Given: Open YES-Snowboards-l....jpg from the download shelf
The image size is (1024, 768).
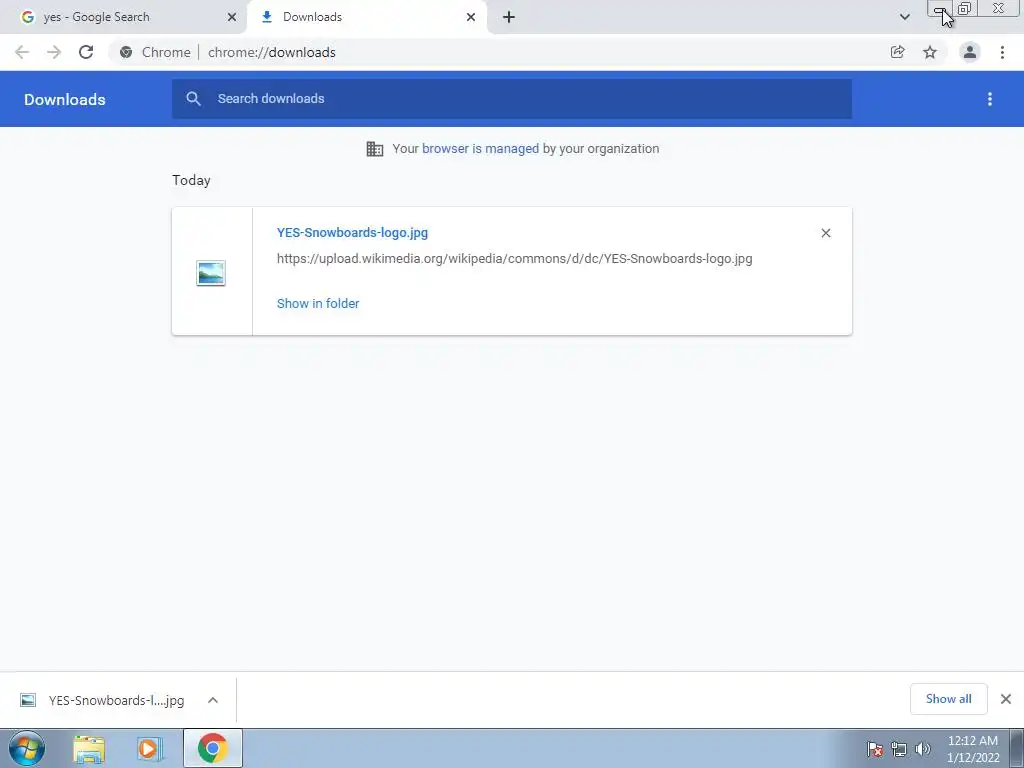Looking at the screenshot, I should (116, 700).
